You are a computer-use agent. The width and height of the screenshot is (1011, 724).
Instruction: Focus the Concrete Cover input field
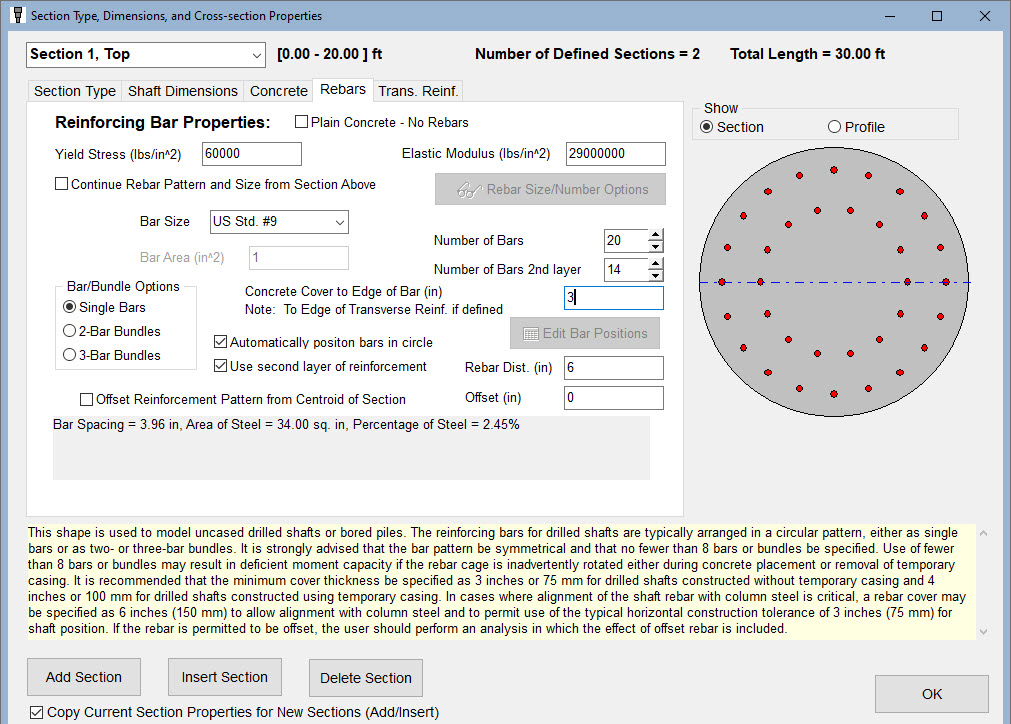click(614, 298)
